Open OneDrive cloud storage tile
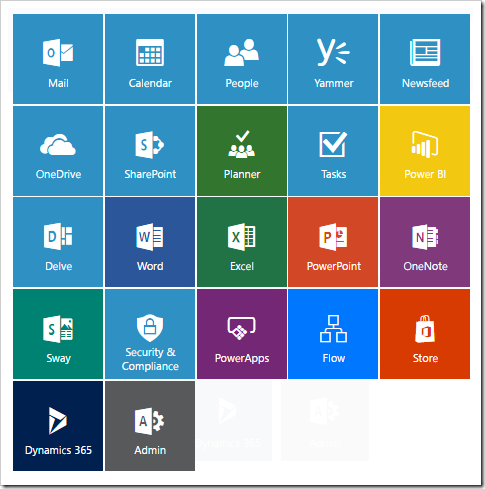The height and width of the screenshot is (489, 485). (x=58, y=151)
